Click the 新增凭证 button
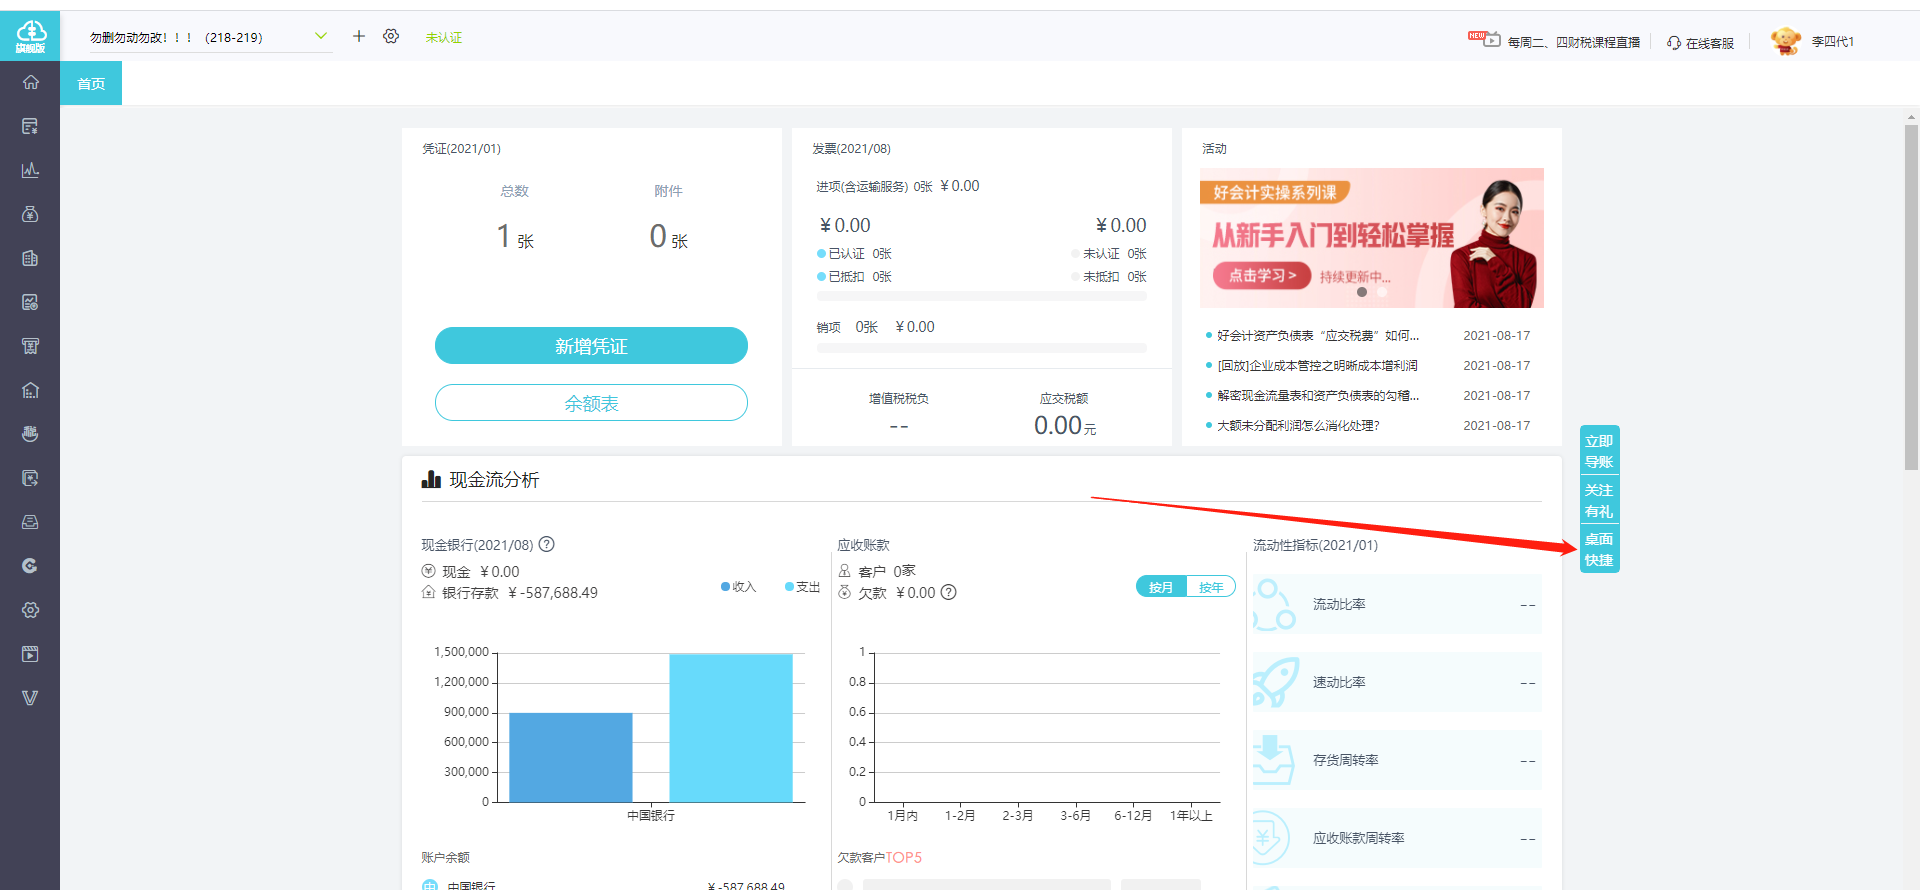This screenshot has width=1920, height=890. pos(591,346)
